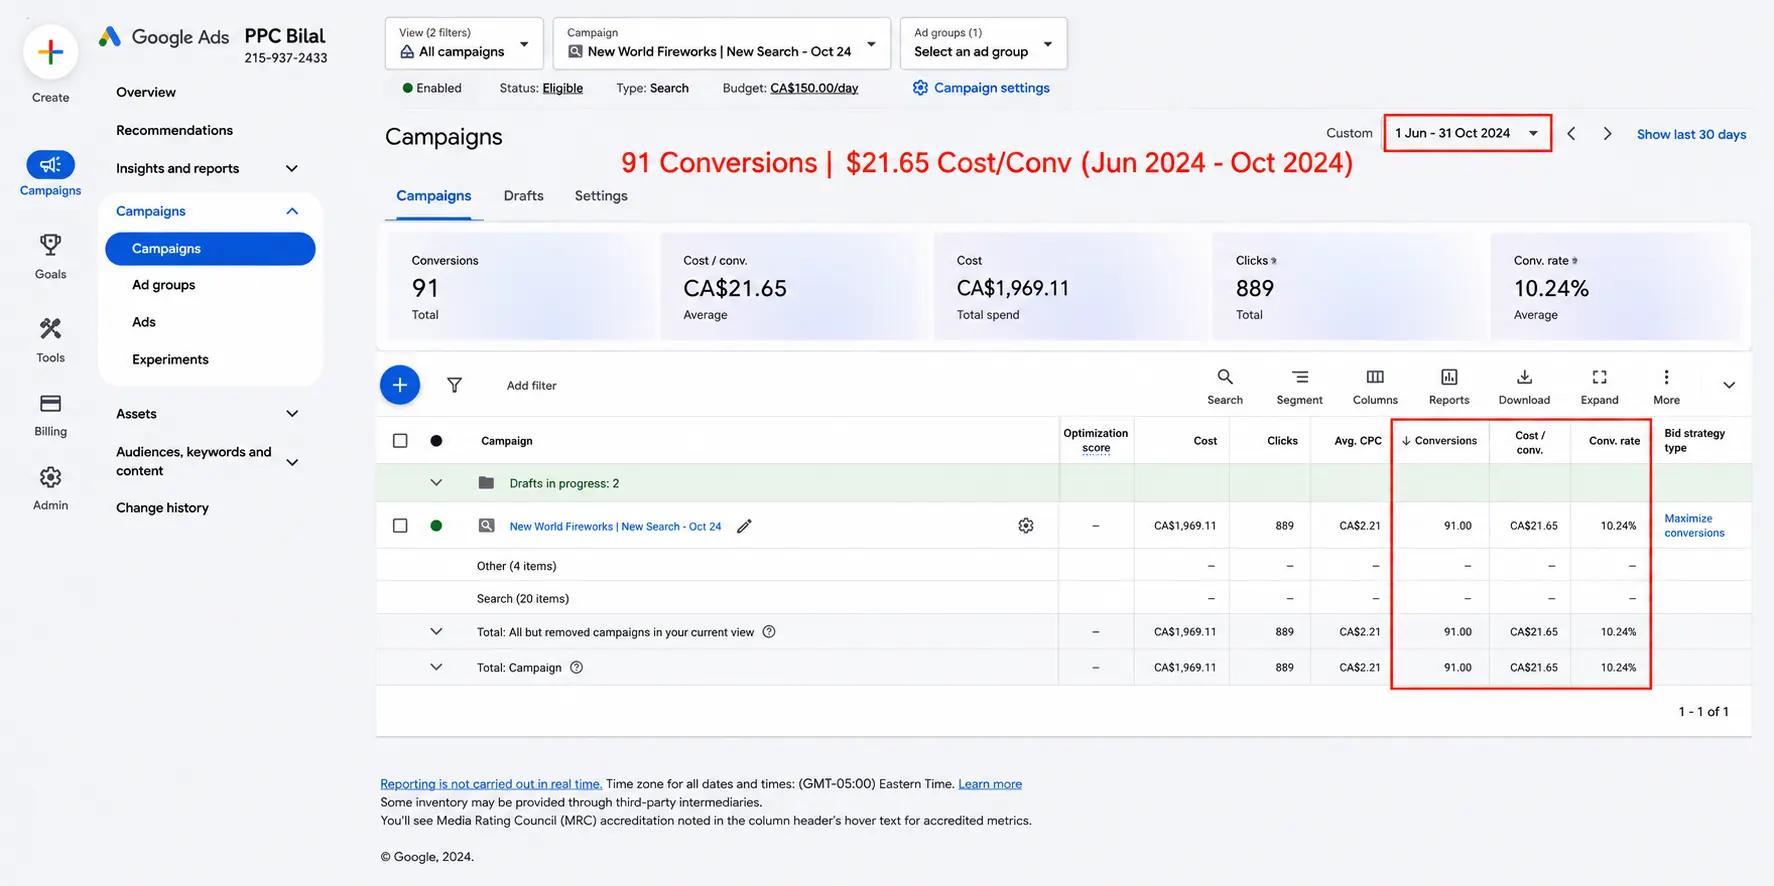Expand Insights and reports section
The height and width of the screenshot is (886, 1774).
(x=292, y=168)
